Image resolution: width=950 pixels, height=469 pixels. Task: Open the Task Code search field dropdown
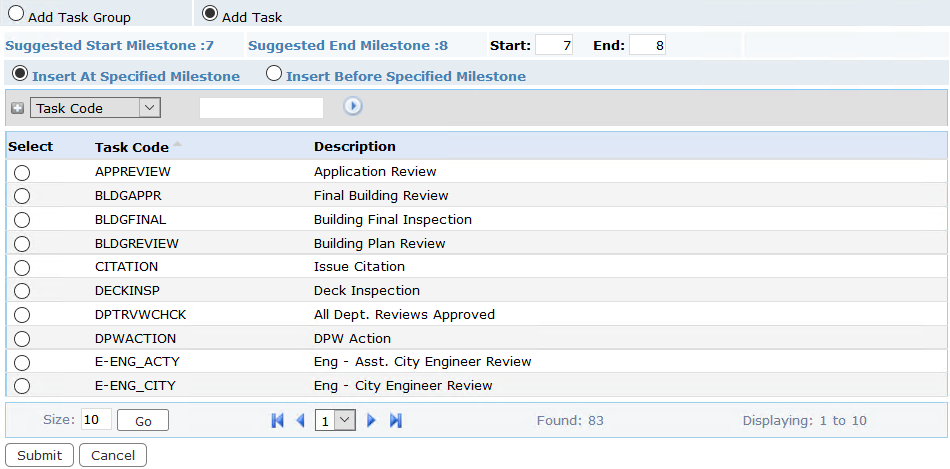pyautogui.click(x=96, y=108)
